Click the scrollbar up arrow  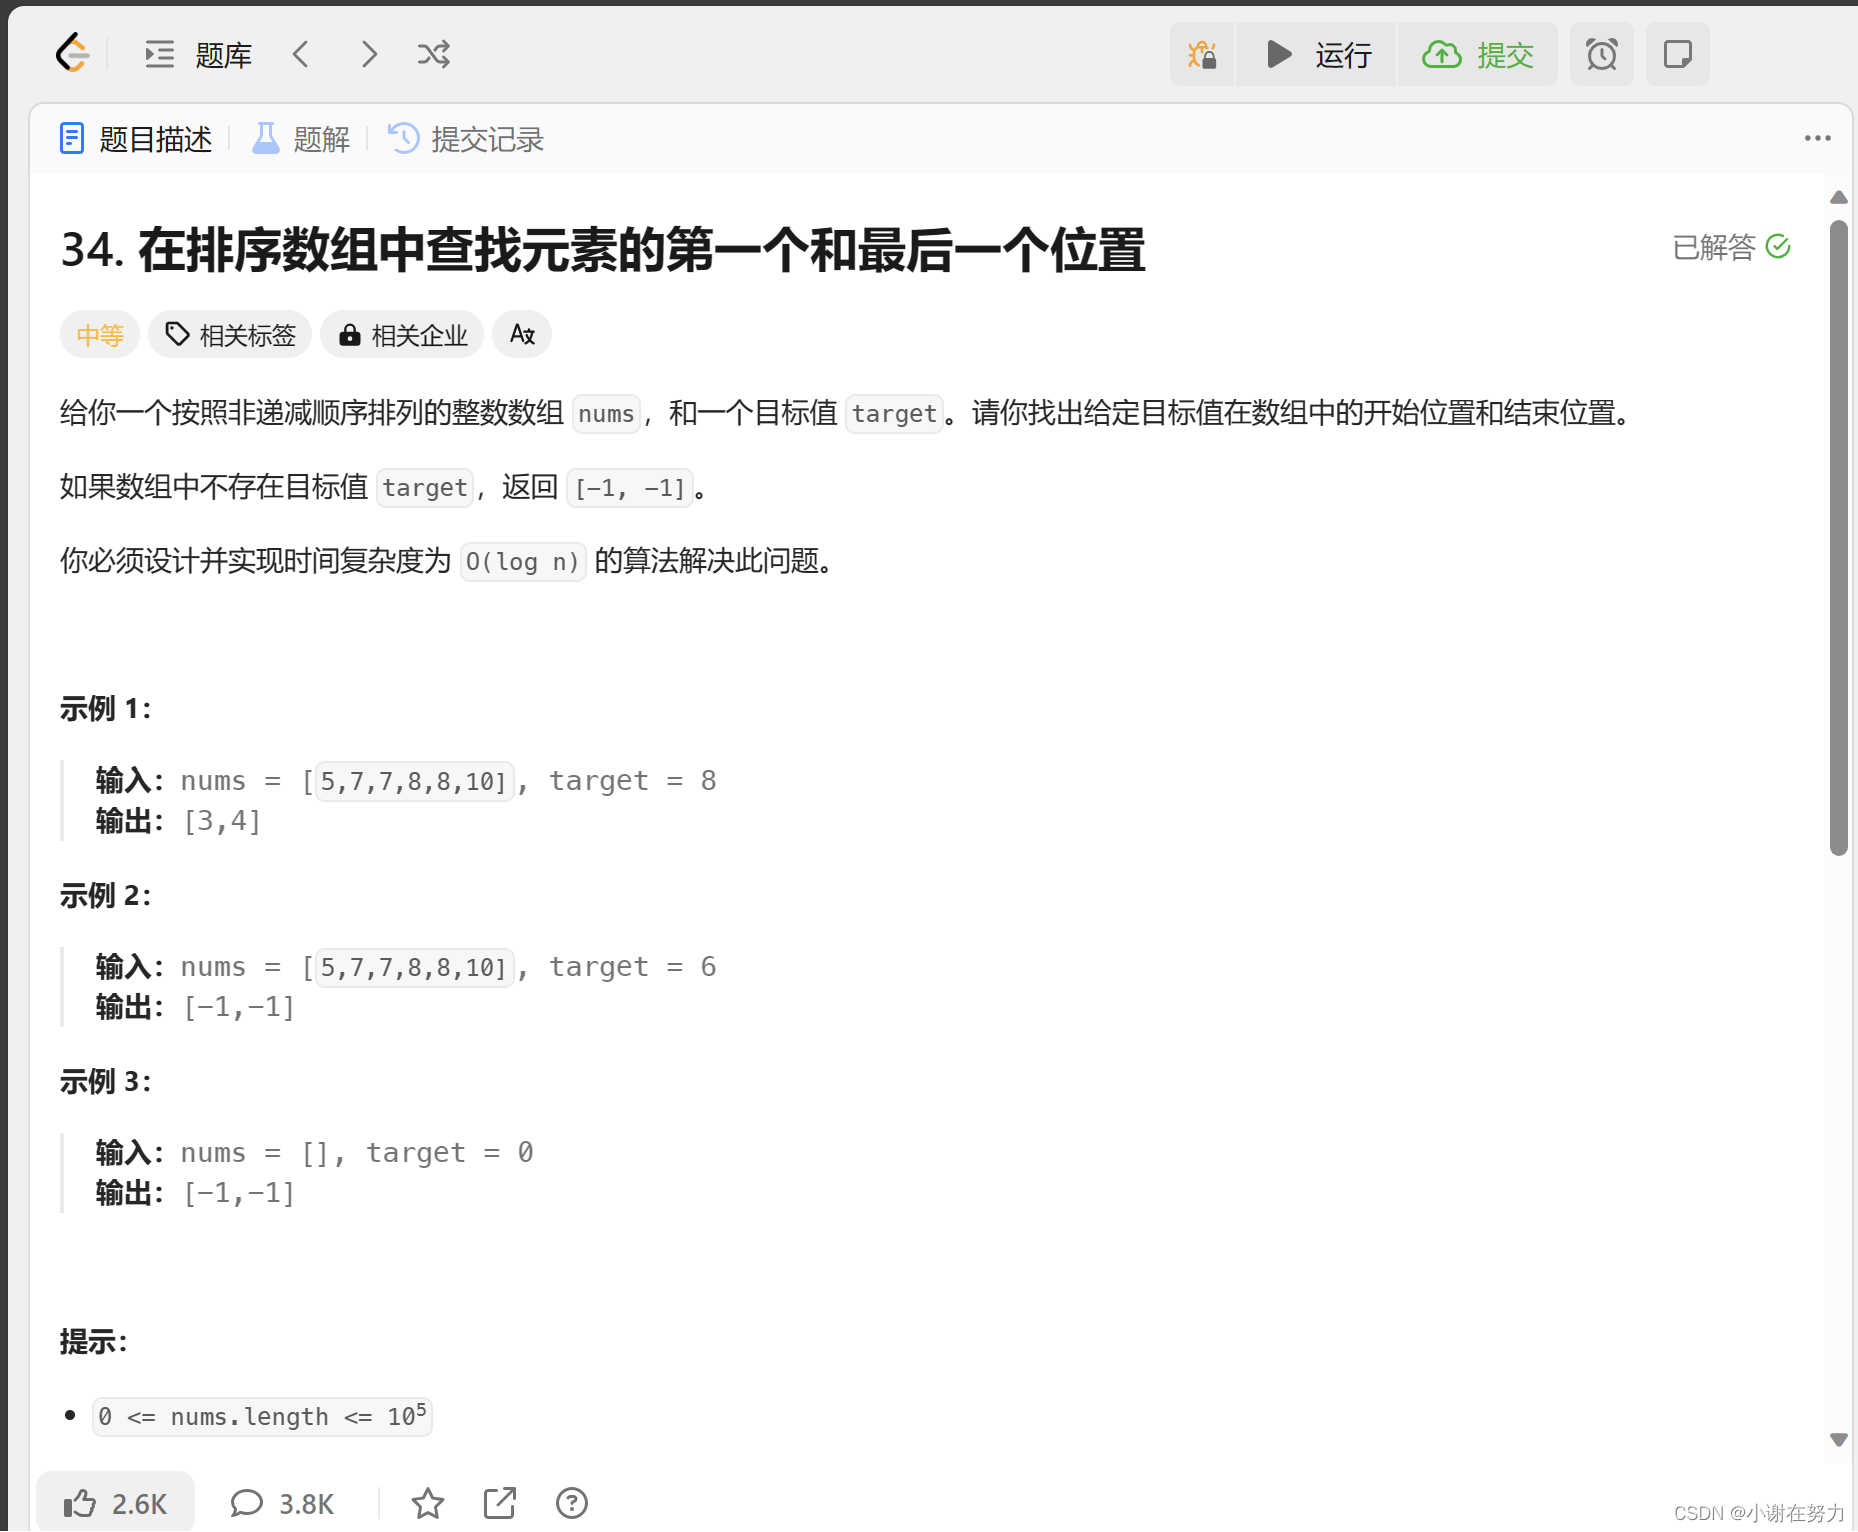click(x=1838, y=197)
